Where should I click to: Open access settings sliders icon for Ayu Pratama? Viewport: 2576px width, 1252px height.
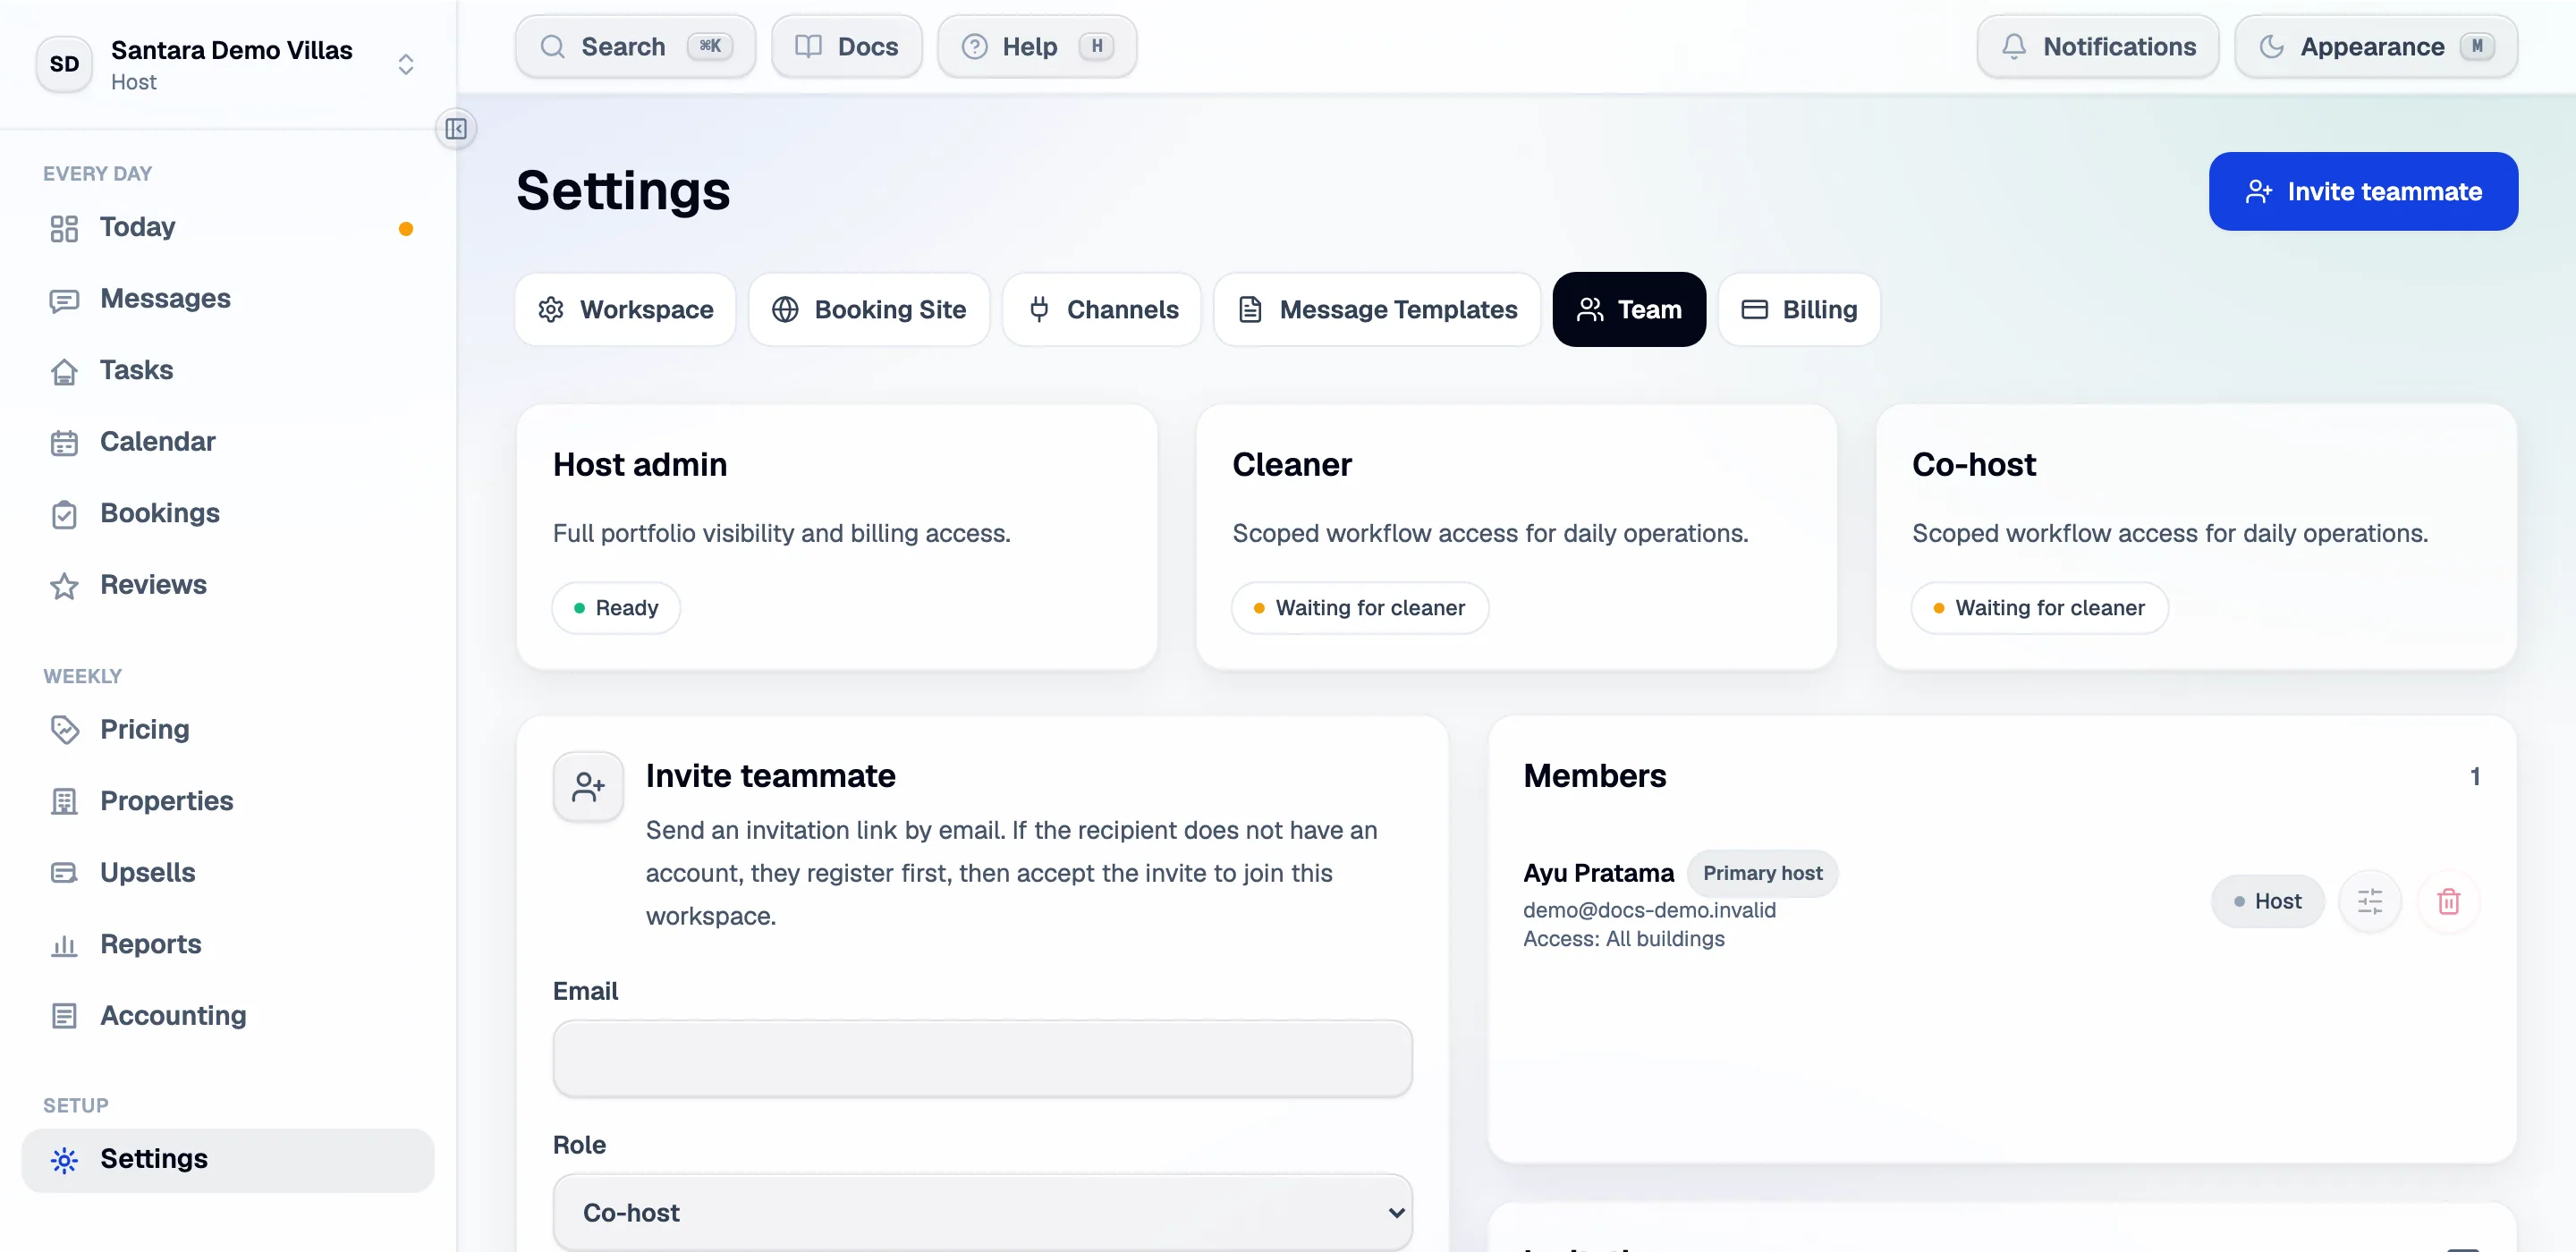point(2369,902)
